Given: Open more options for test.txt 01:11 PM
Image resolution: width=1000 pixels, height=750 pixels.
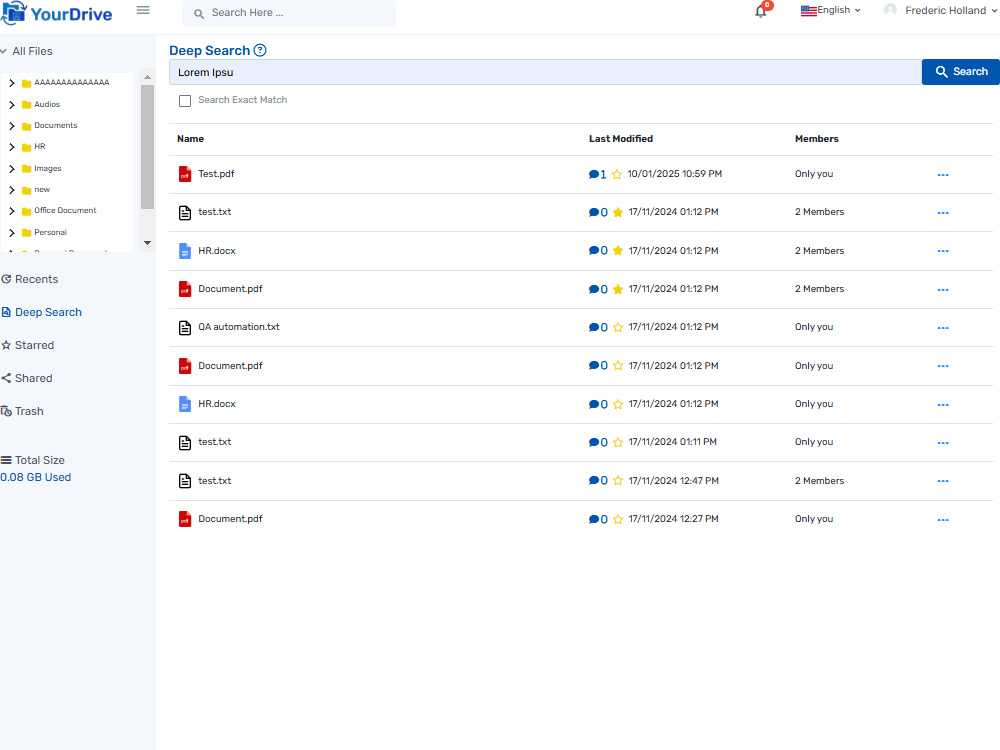Looking at the screenshot, I should coord(943,443).
